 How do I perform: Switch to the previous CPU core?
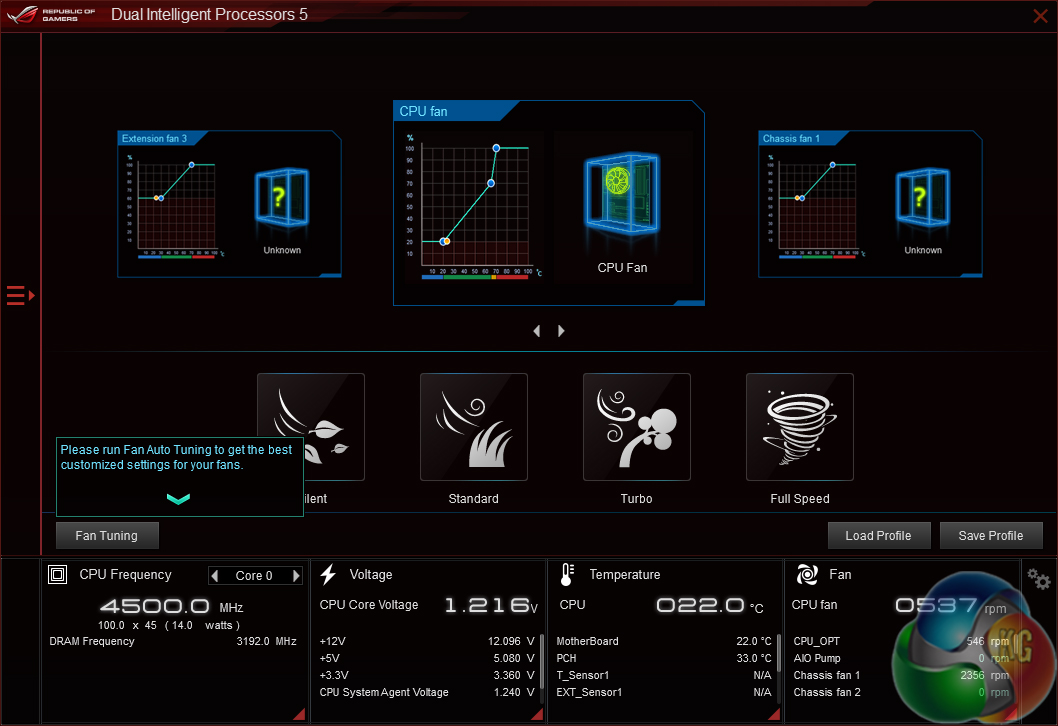pyautogui.click(x=214, y=576)
